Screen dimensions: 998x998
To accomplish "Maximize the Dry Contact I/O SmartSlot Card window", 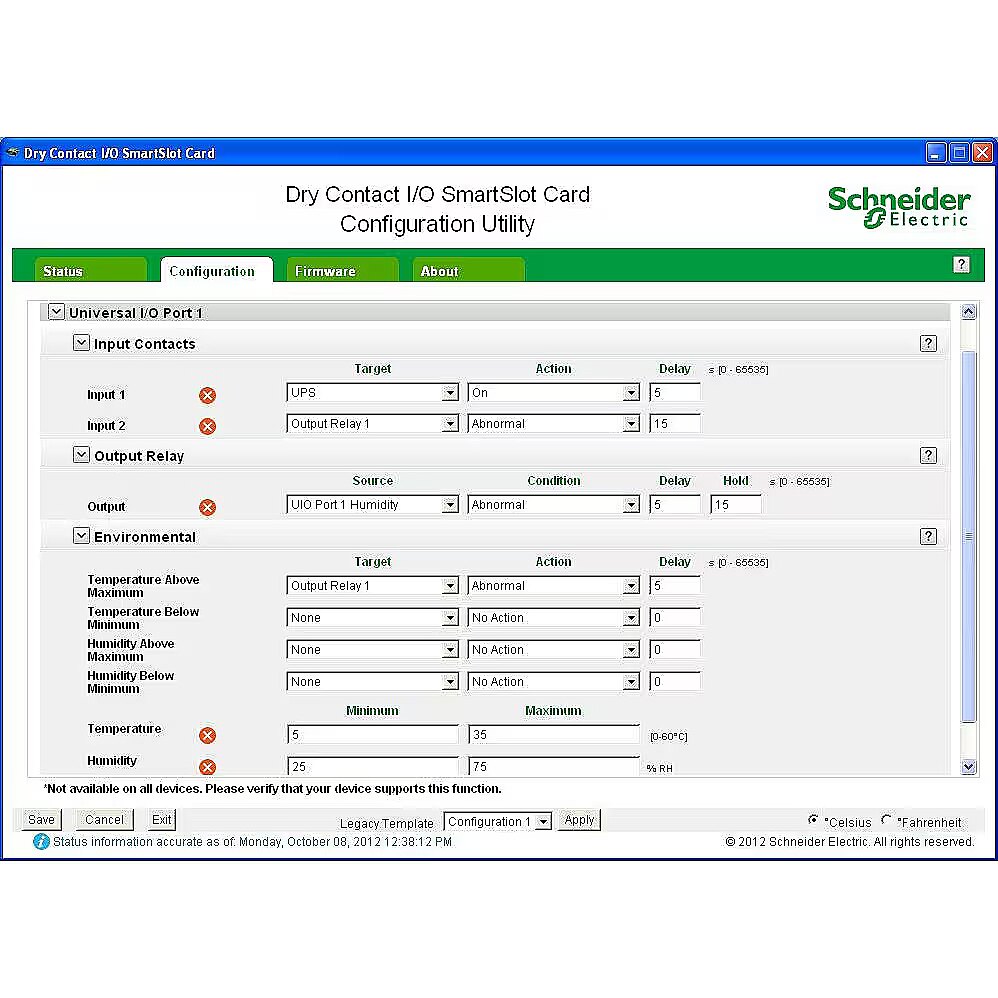I will 959,153.
